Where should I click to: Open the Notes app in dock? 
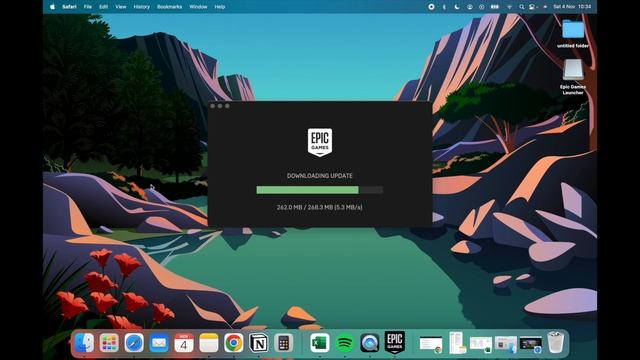tap(209, 343)
